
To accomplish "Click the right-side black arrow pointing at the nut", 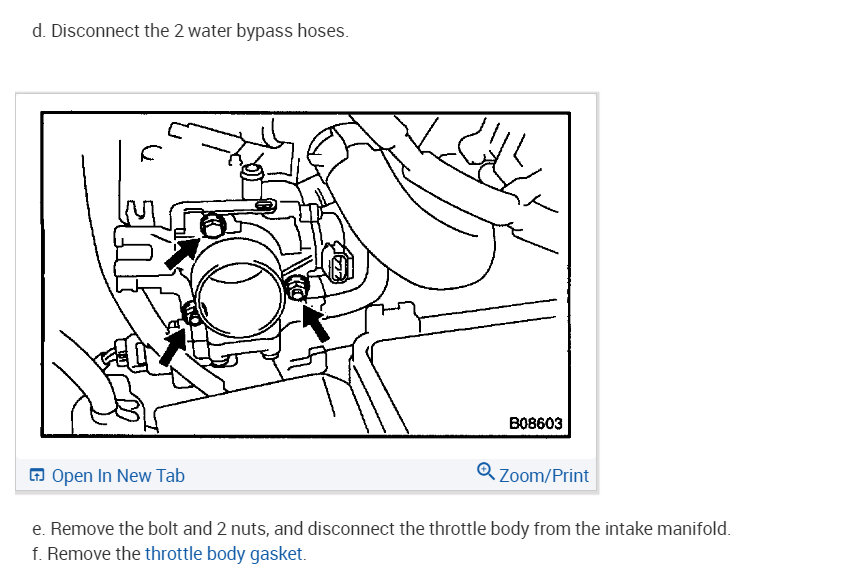I will tap(315, 323).
